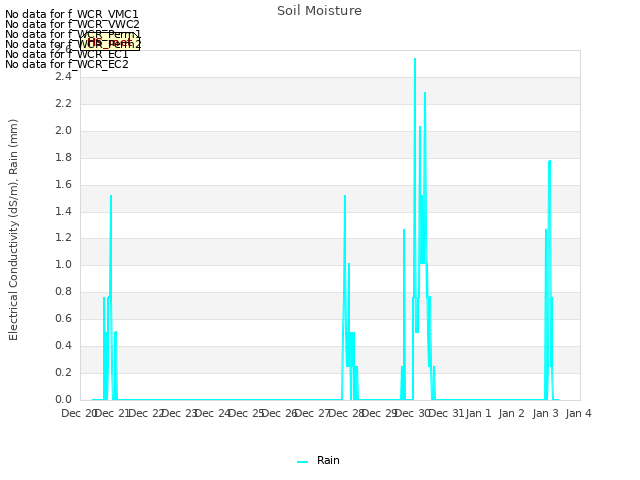The height and width of the screenshot is (480, 640).
Task: Click the Soil Moisture chart title
Action: click(x=319, y=11)
